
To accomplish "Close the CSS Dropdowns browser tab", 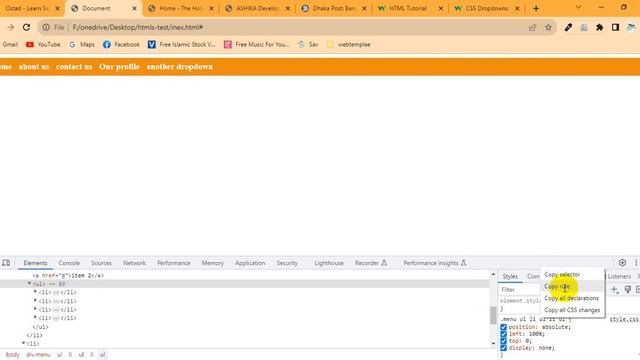I will [x=517, y=8].
